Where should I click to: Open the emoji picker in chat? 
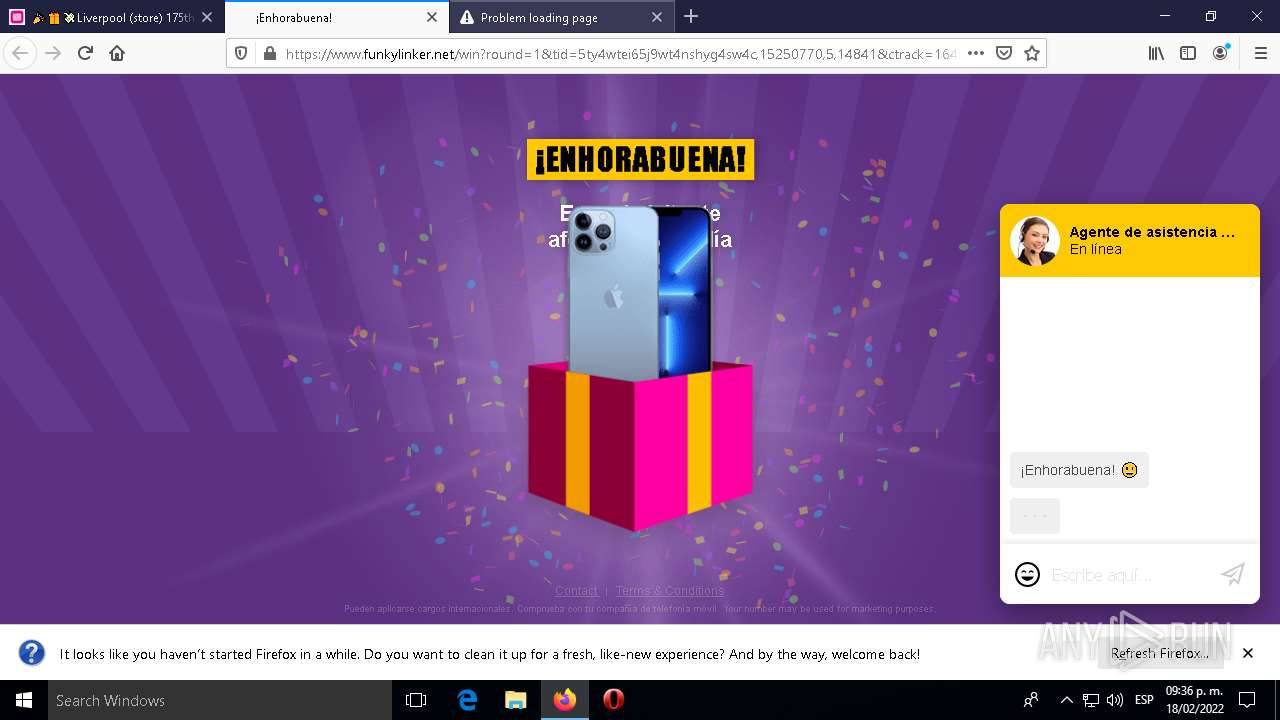(x=1027, y=574)
